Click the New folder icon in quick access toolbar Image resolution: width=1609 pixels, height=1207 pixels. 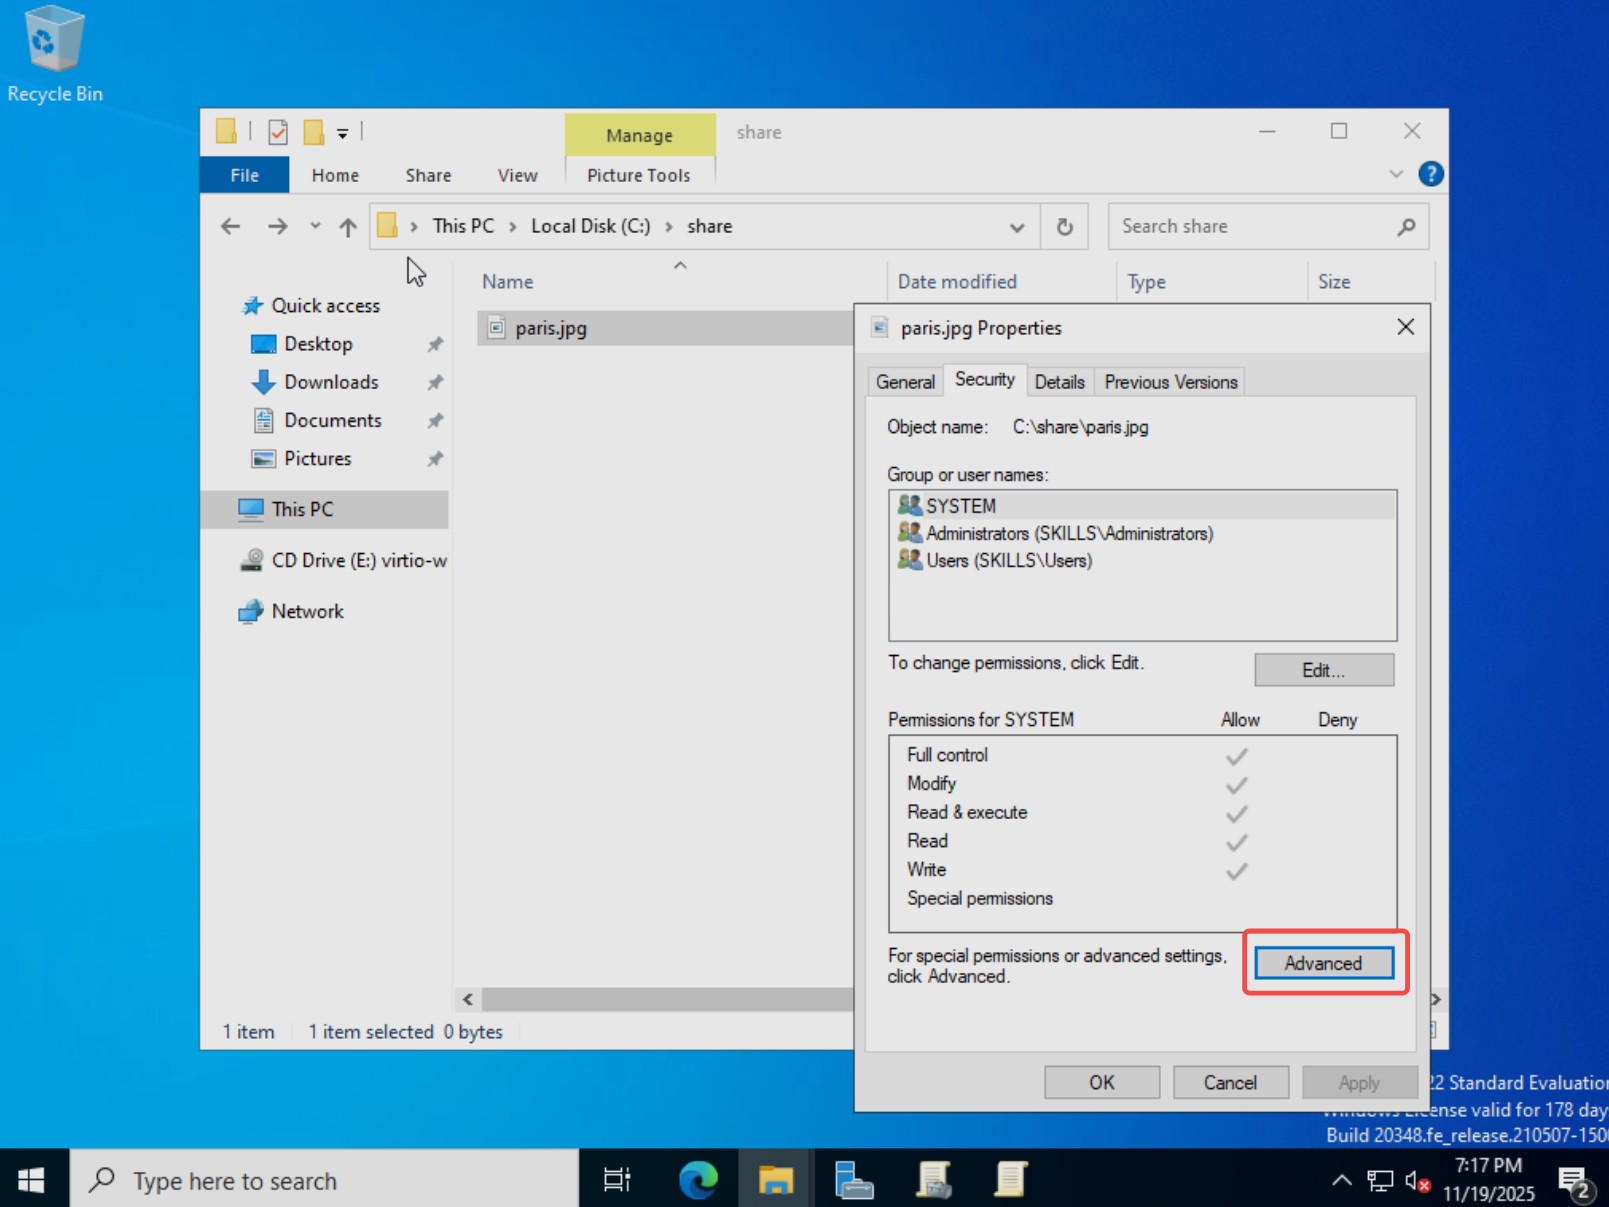tap(314, 132)
